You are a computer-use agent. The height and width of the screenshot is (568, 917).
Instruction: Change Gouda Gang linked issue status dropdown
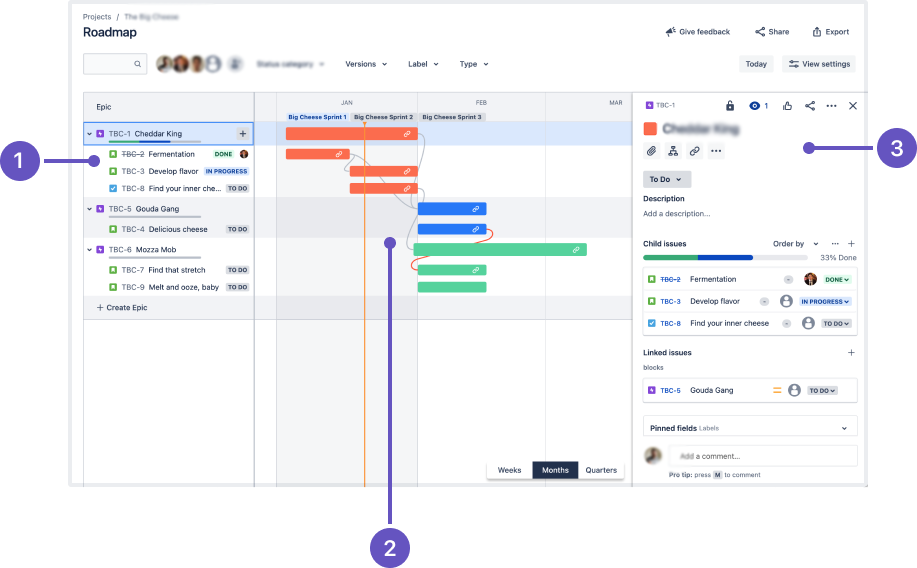pyautogui.click(x=822, y=391)
